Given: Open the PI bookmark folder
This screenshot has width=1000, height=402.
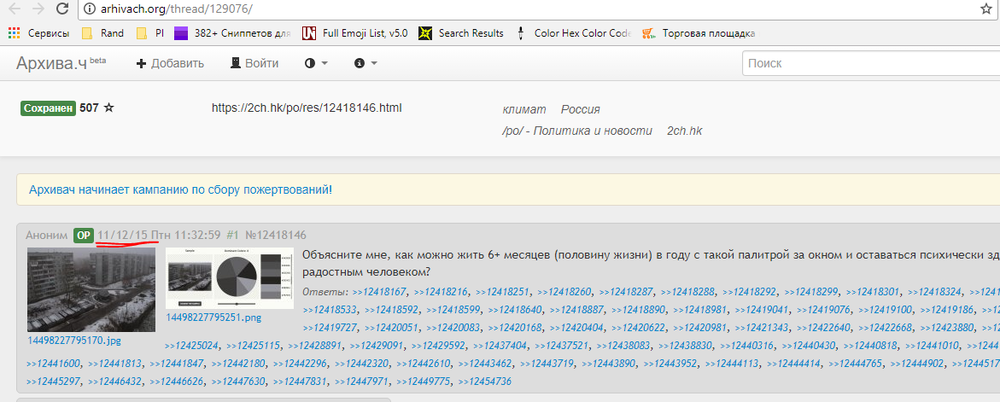Looking at the screenshot, I should 151,33.
